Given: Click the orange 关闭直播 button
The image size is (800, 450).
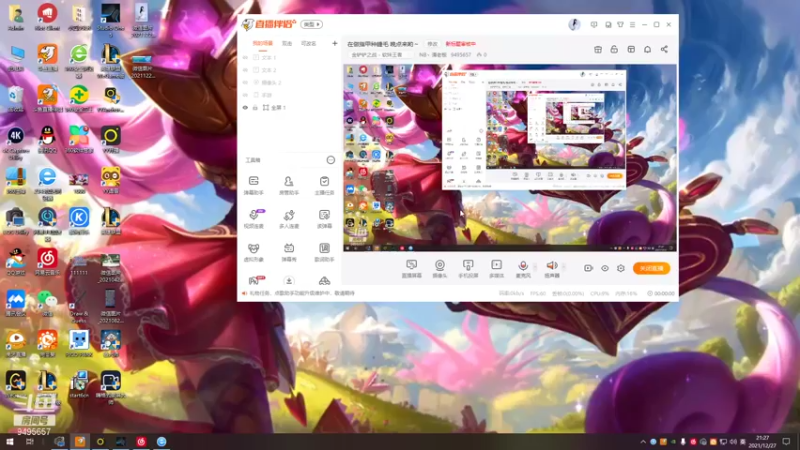Looking at the screenshot, I should pyautogui.click(x=652, y=268).
